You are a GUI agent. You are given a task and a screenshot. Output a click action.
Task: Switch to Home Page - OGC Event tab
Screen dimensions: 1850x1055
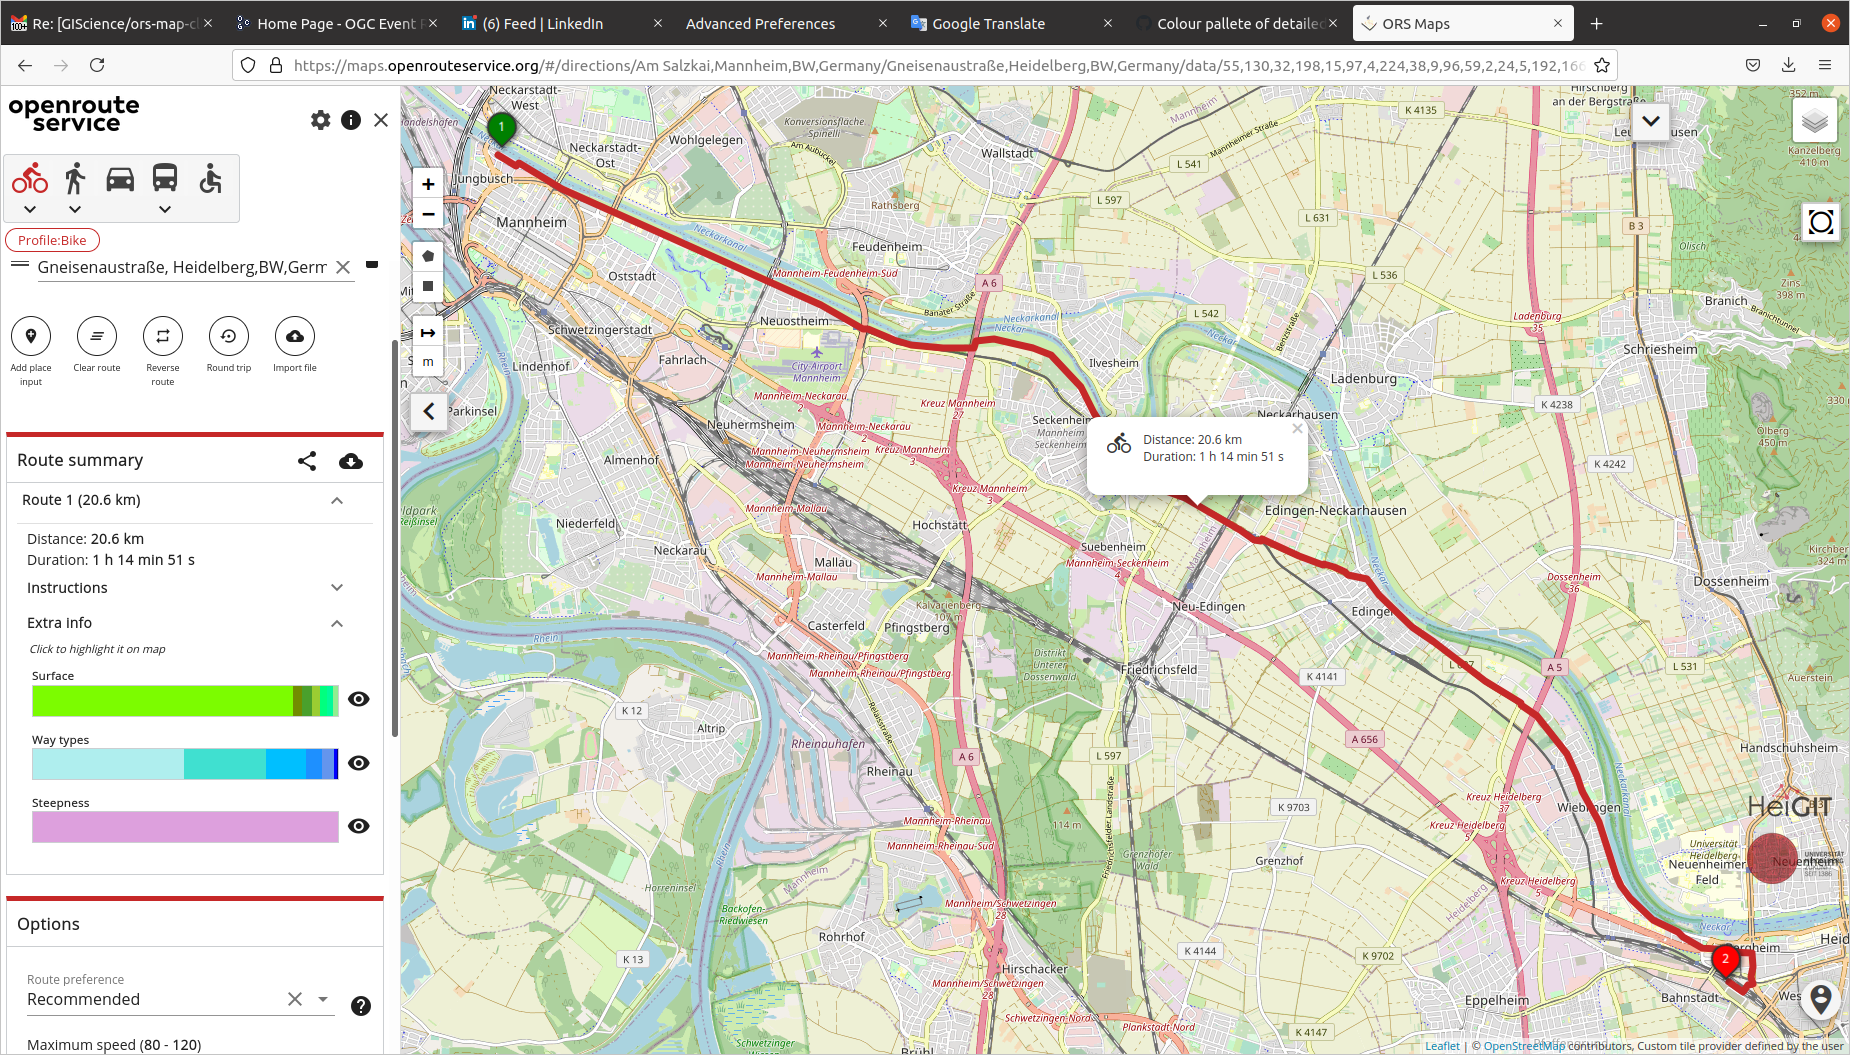pos(336,23)
